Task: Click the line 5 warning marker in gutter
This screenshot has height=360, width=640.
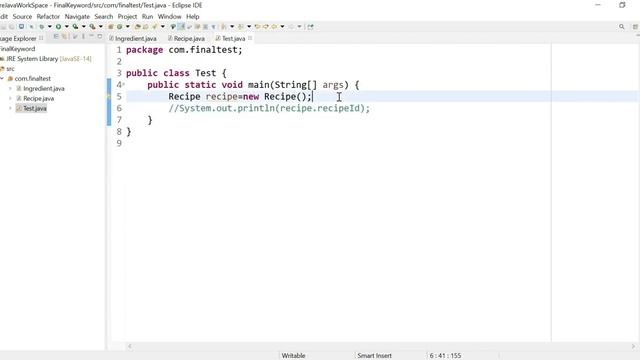Action: (x=109, y=97)
